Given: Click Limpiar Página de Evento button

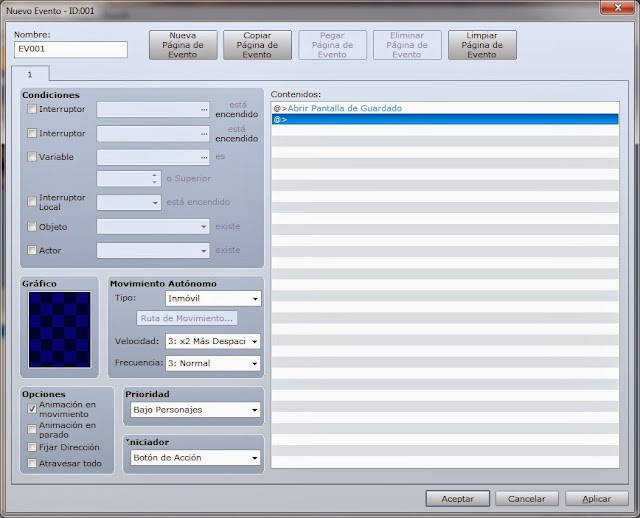Looking at the screenshot, I should 482,45.
